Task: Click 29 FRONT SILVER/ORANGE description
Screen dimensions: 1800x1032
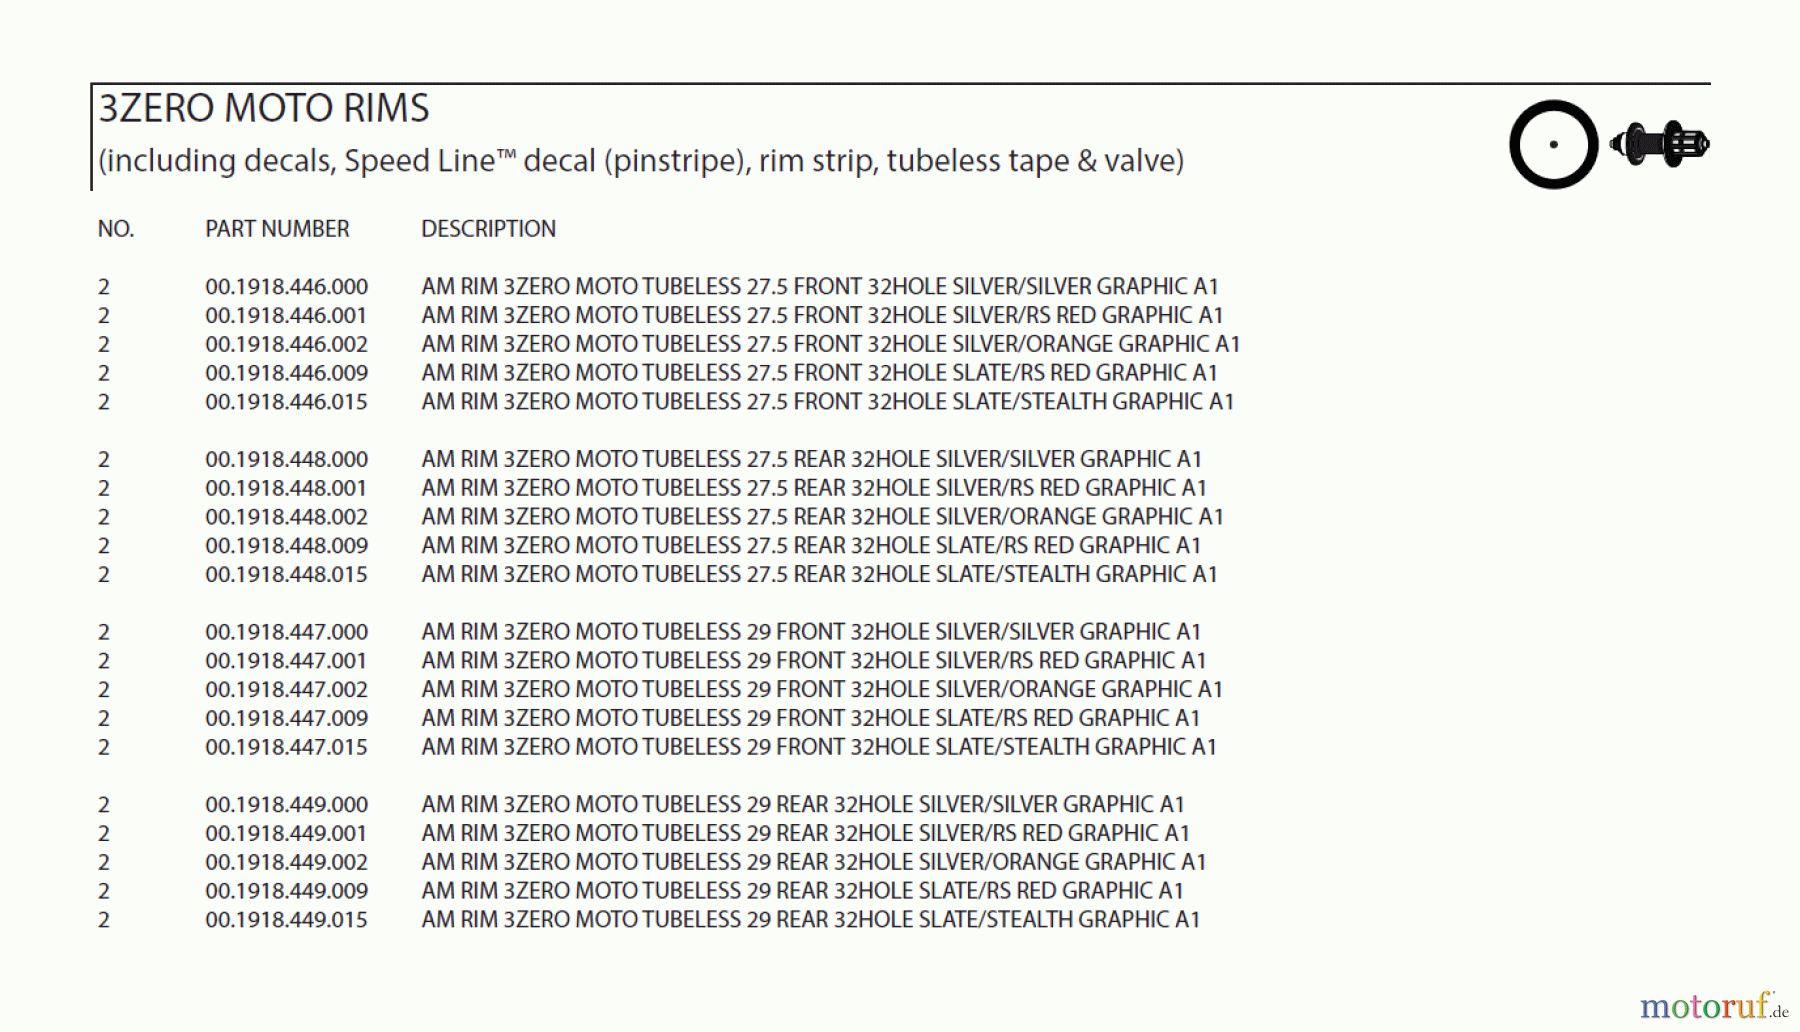Action: 822,690
